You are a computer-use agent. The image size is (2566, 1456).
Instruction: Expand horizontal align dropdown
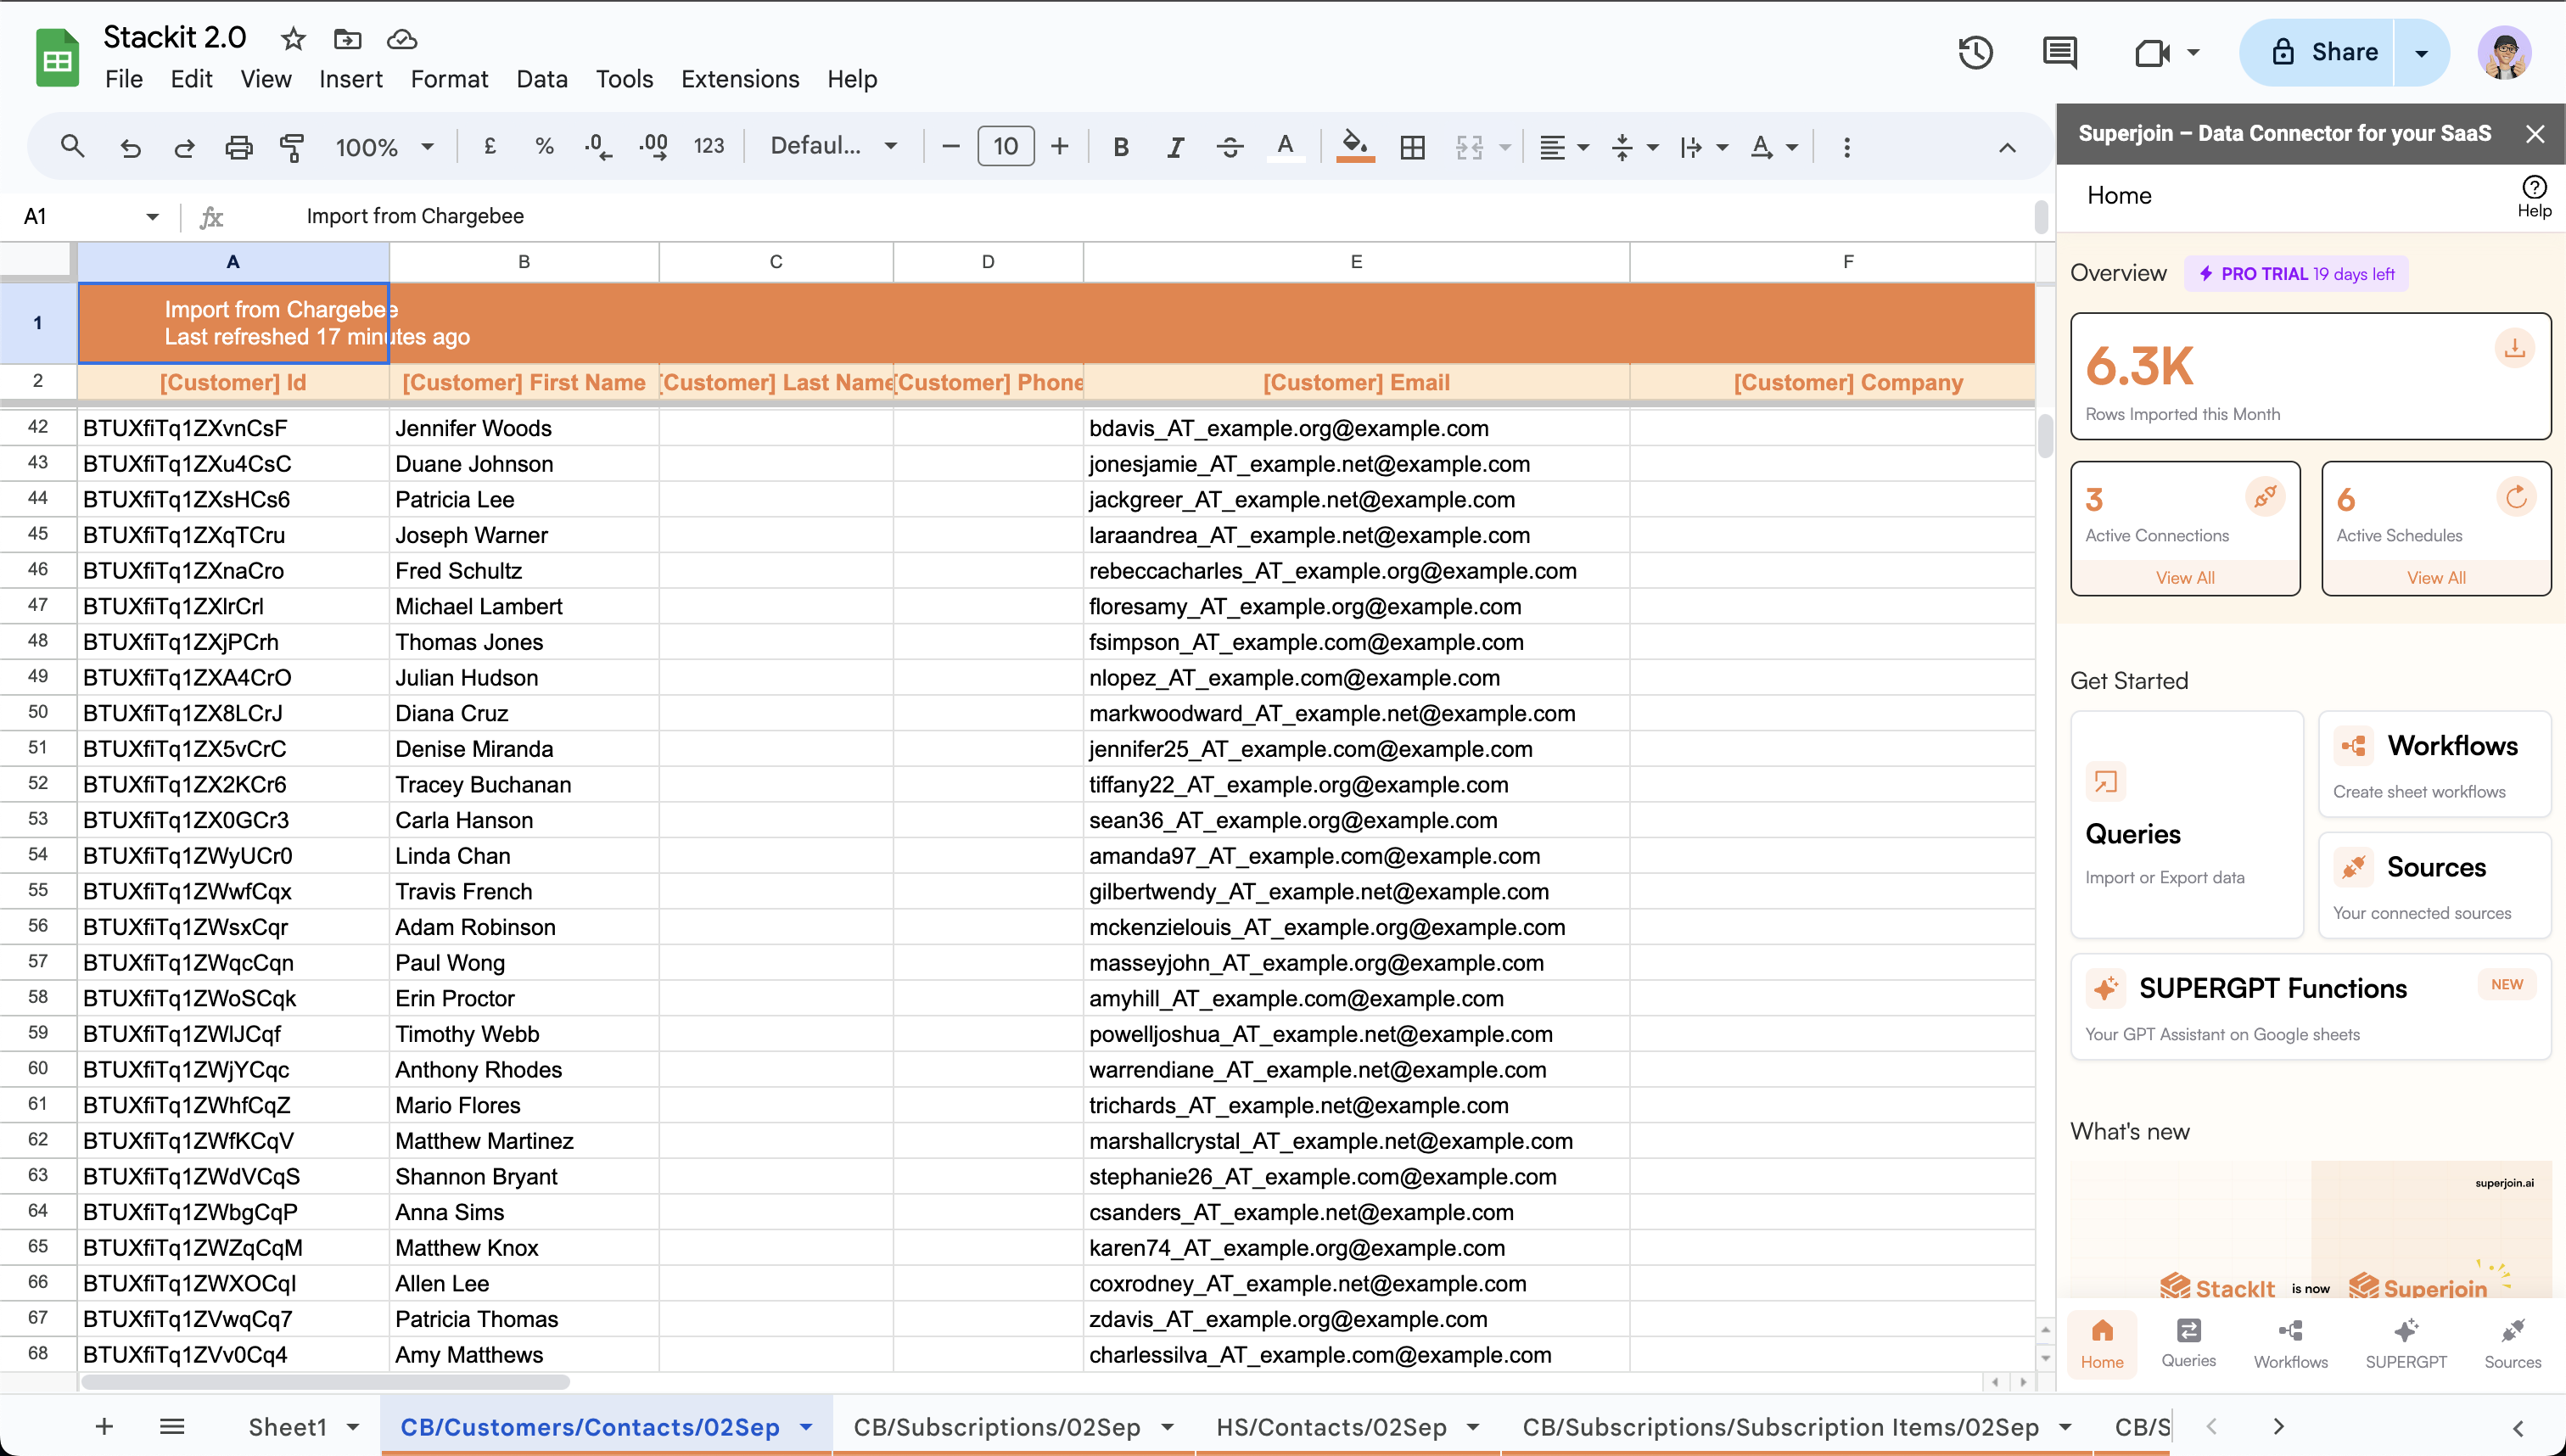pyautogui.click(x=1583, y=148)
